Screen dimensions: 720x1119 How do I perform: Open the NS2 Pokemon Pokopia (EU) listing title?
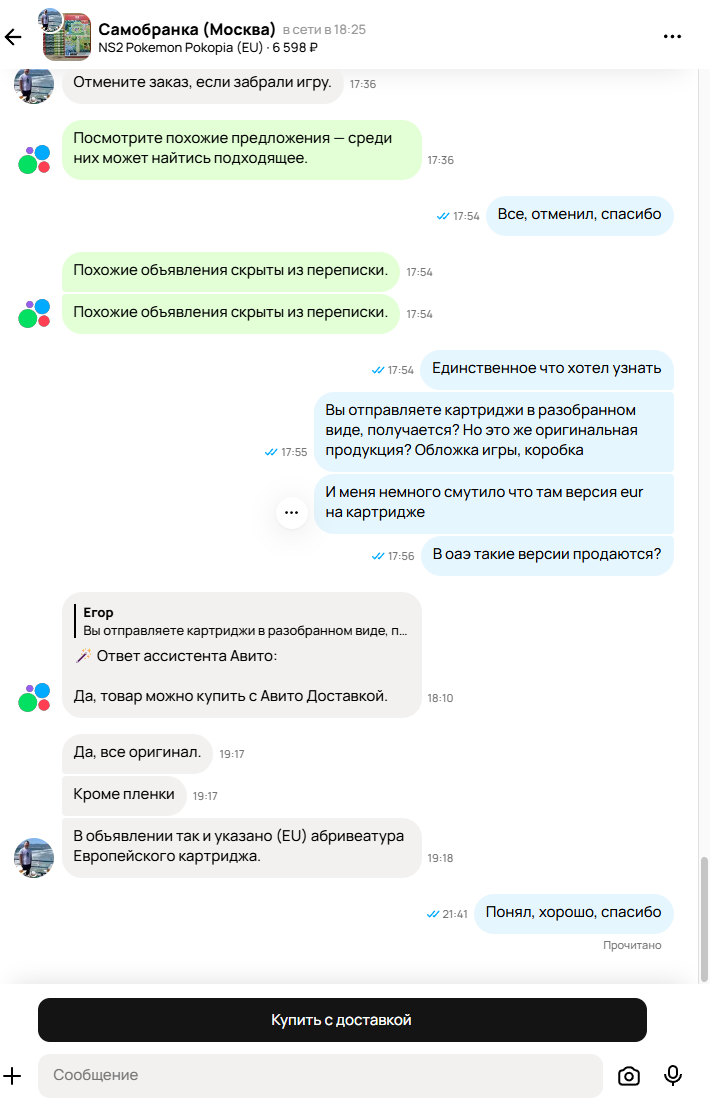181,48
